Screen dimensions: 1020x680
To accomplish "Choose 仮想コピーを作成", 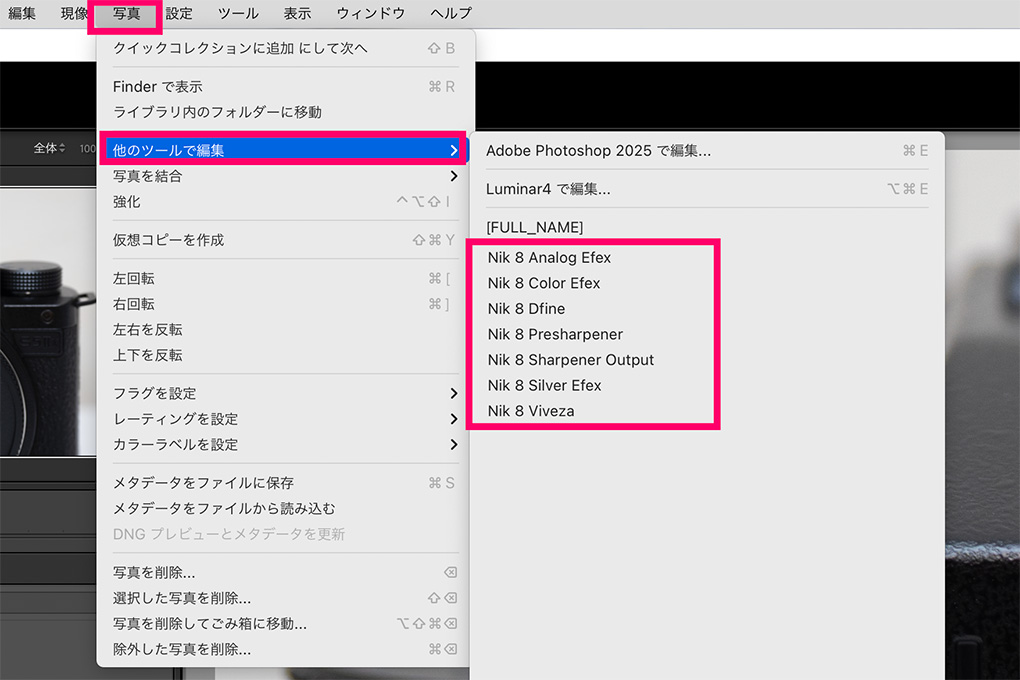I will pos(286,240).
